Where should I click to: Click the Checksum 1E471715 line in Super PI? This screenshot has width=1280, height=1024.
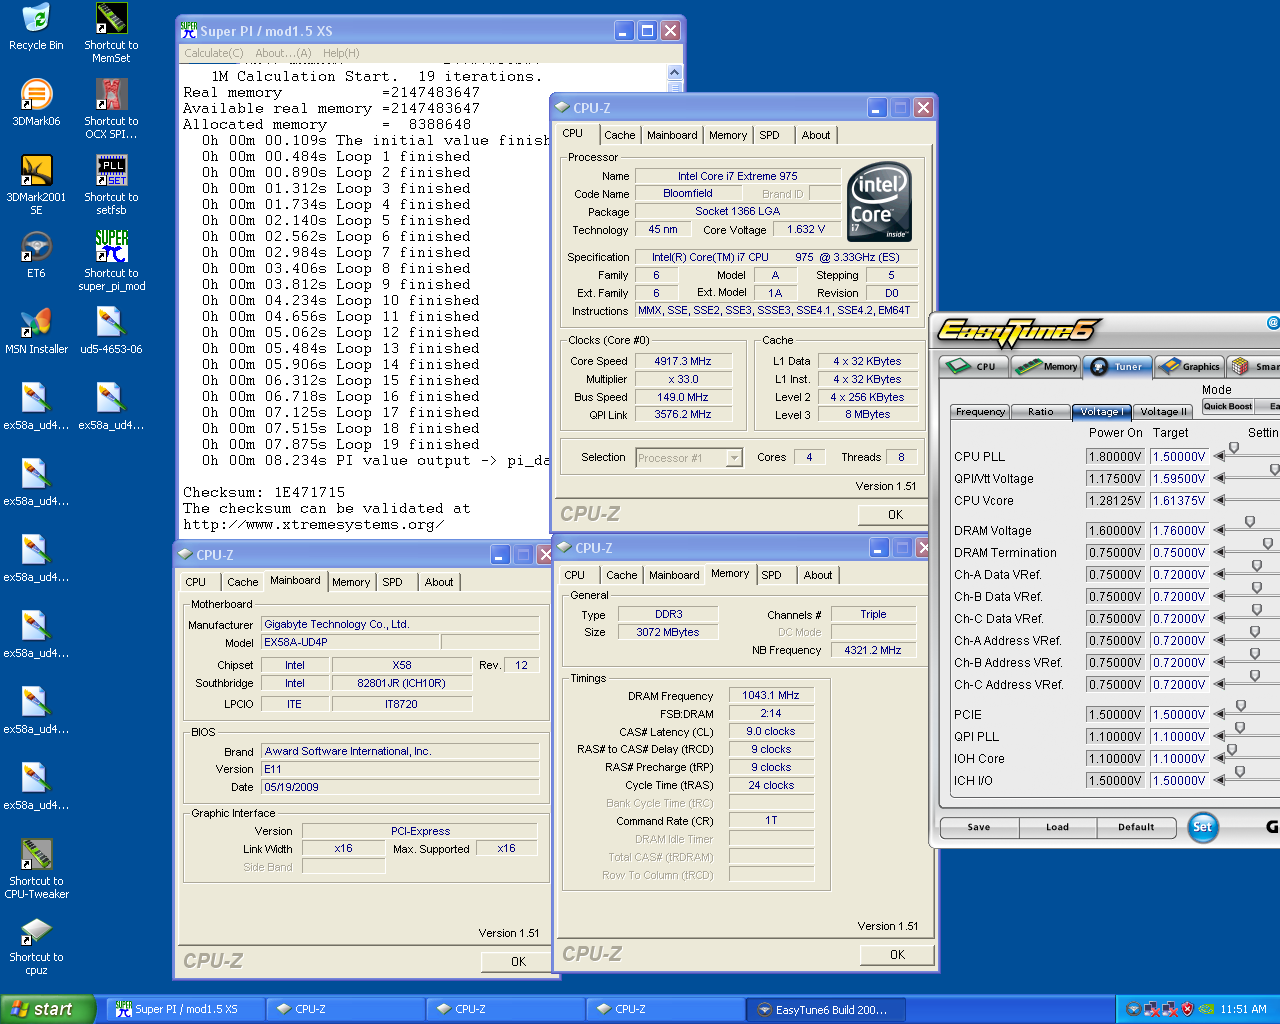264,492
